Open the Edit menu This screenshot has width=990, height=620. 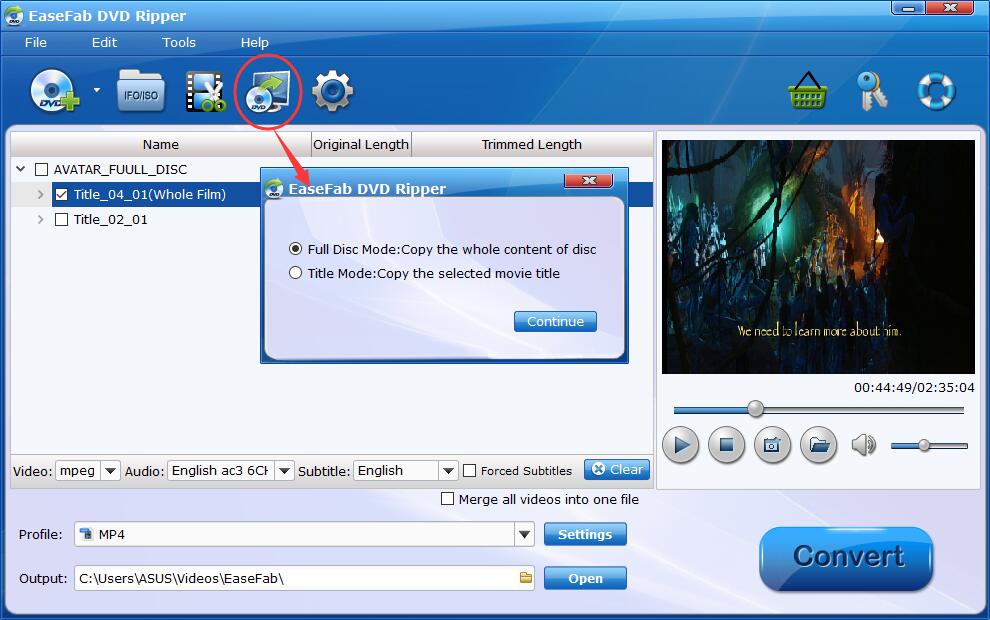coord(104,42)
